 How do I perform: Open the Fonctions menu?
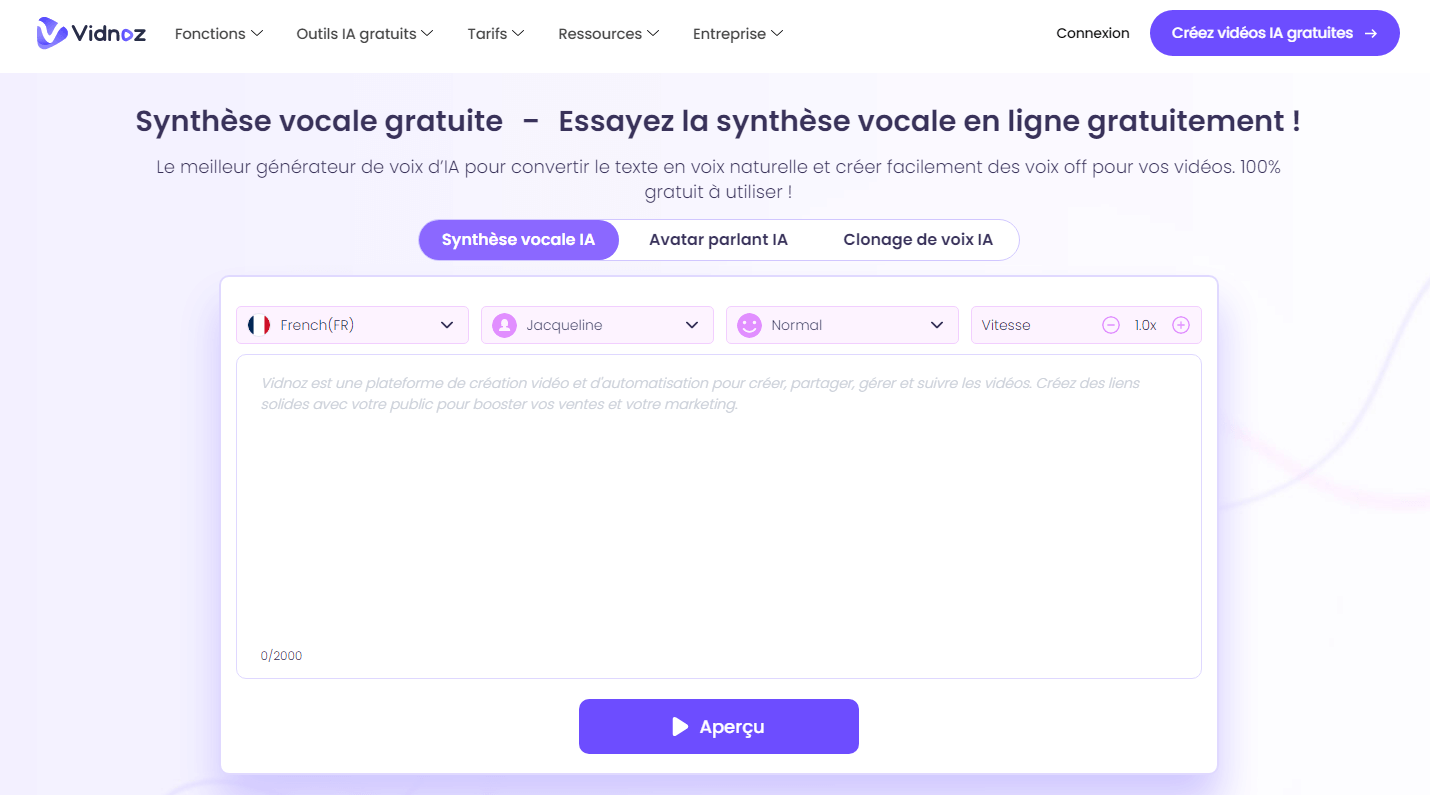click(219, 34)
